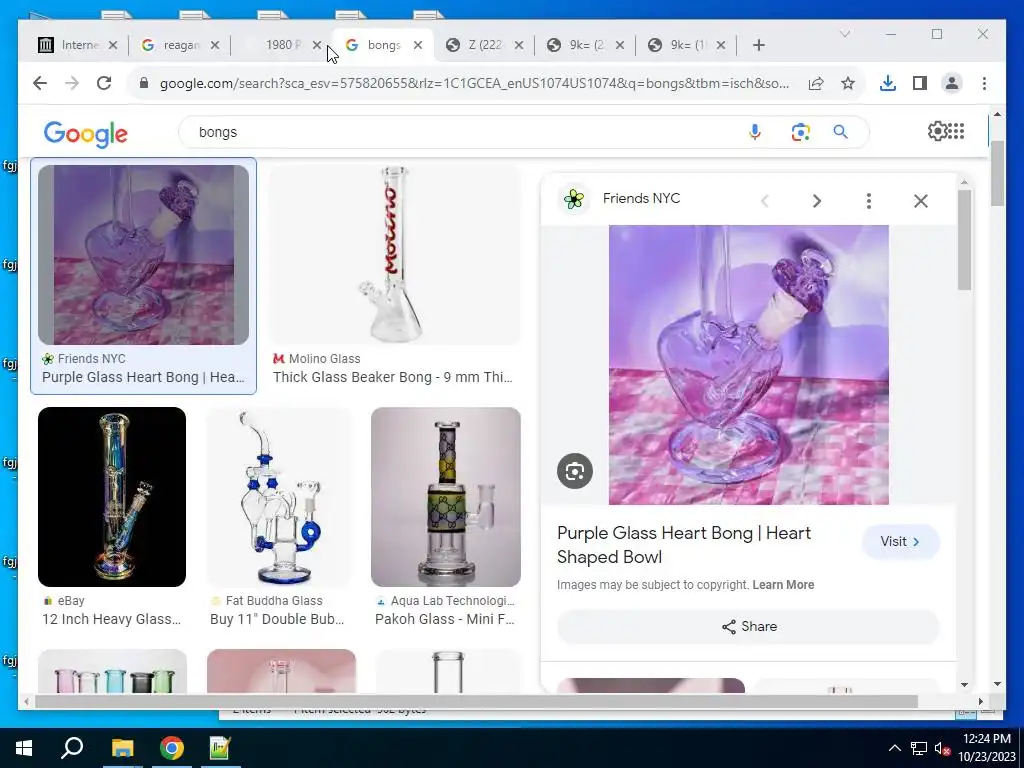This screenshot has height=768, width=1024.
Task: Toggle the Chrome side panel
Action: [920, 83]
